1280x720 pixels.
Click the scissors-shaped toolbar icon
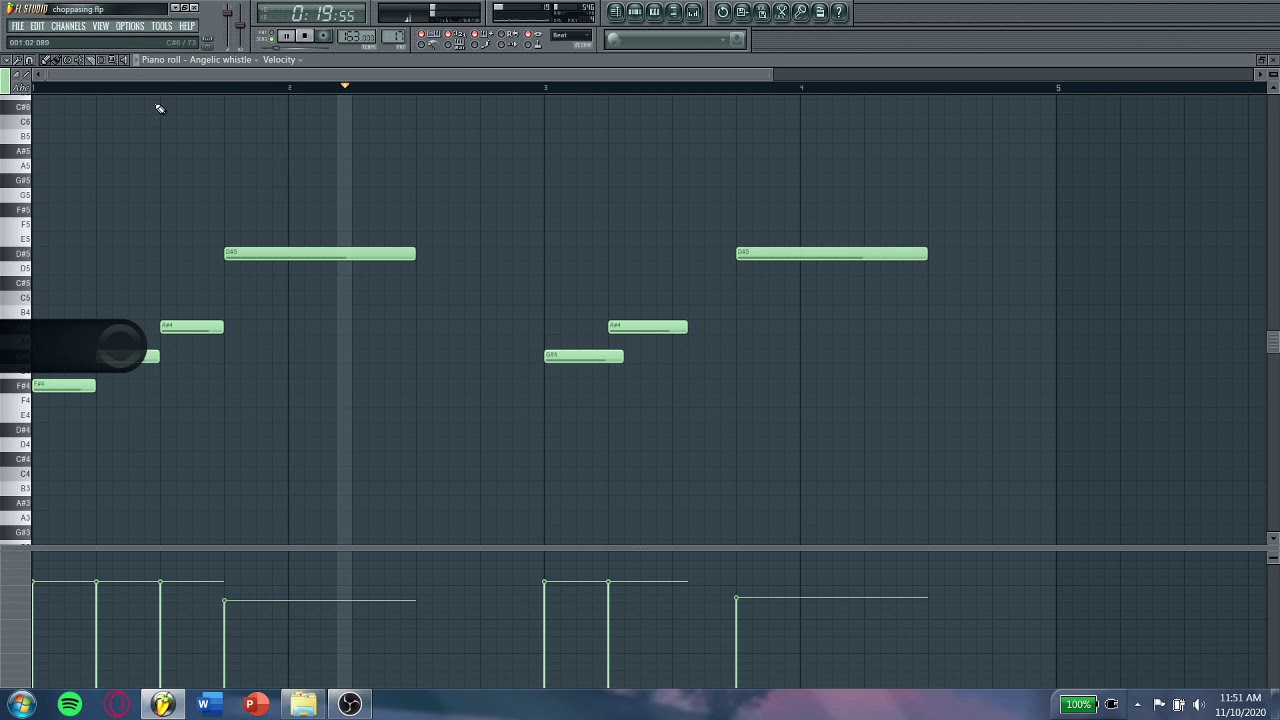781,12
